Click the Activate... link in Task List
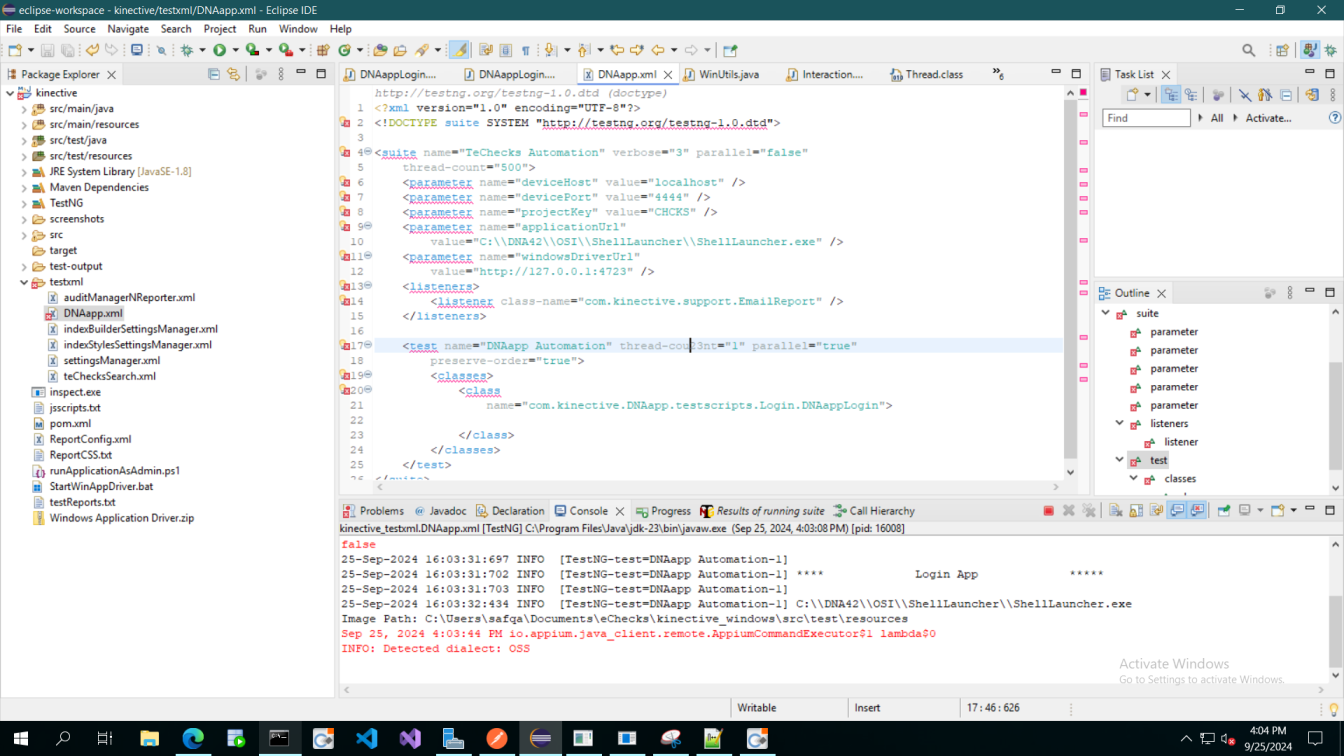Screen dimensions: 1344x756 1267,118
